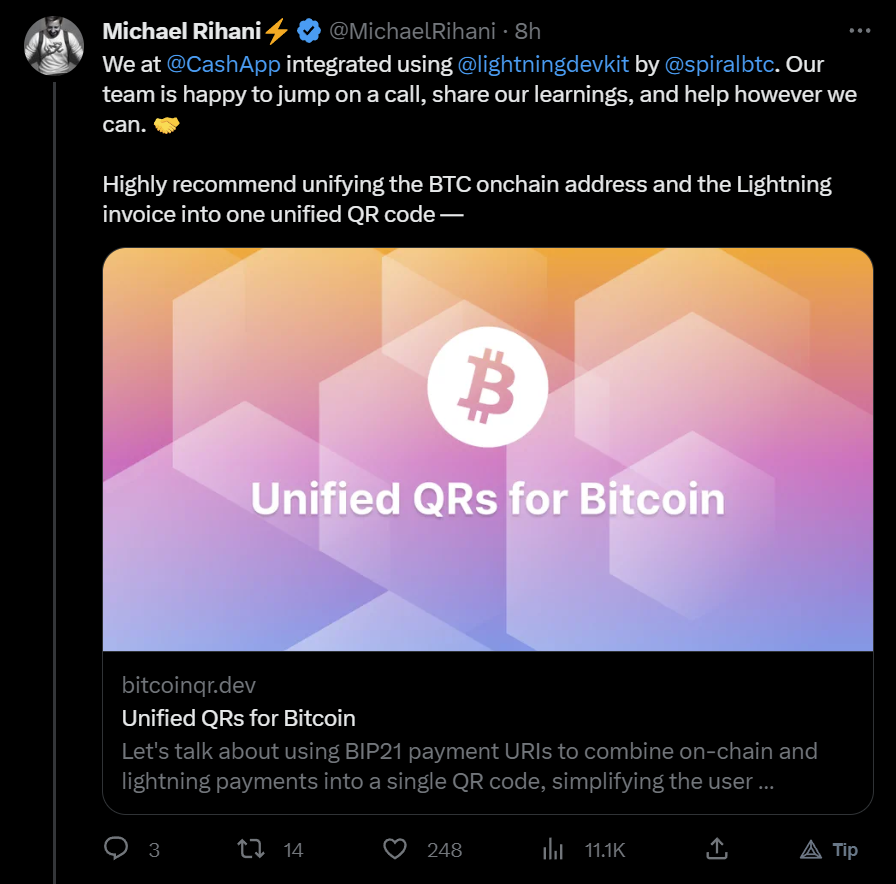Open tweet analytics bar chart icon
The width and height of the screenshot is (896, 884).
[x=553, y=849]
